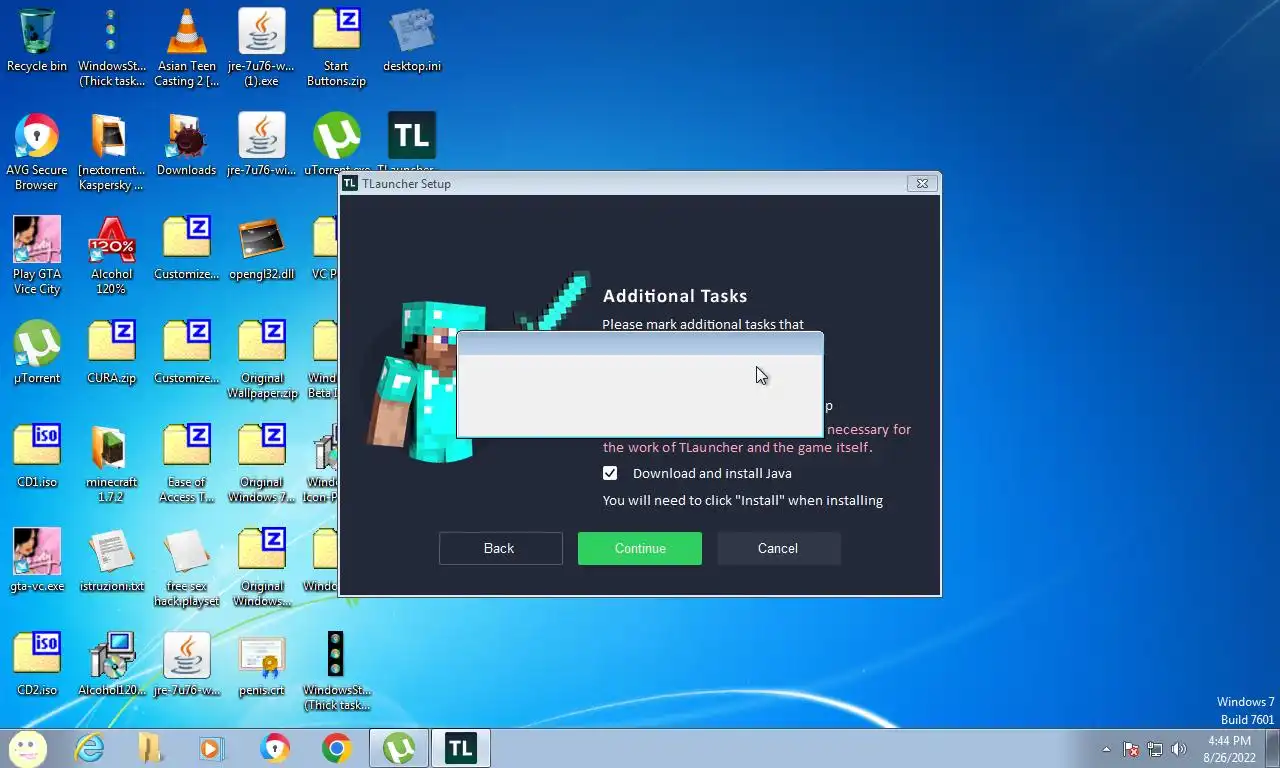
Task: Select the Downloads desktop shortcut icon
Action: pyautogui.click(x=186, y=145)
